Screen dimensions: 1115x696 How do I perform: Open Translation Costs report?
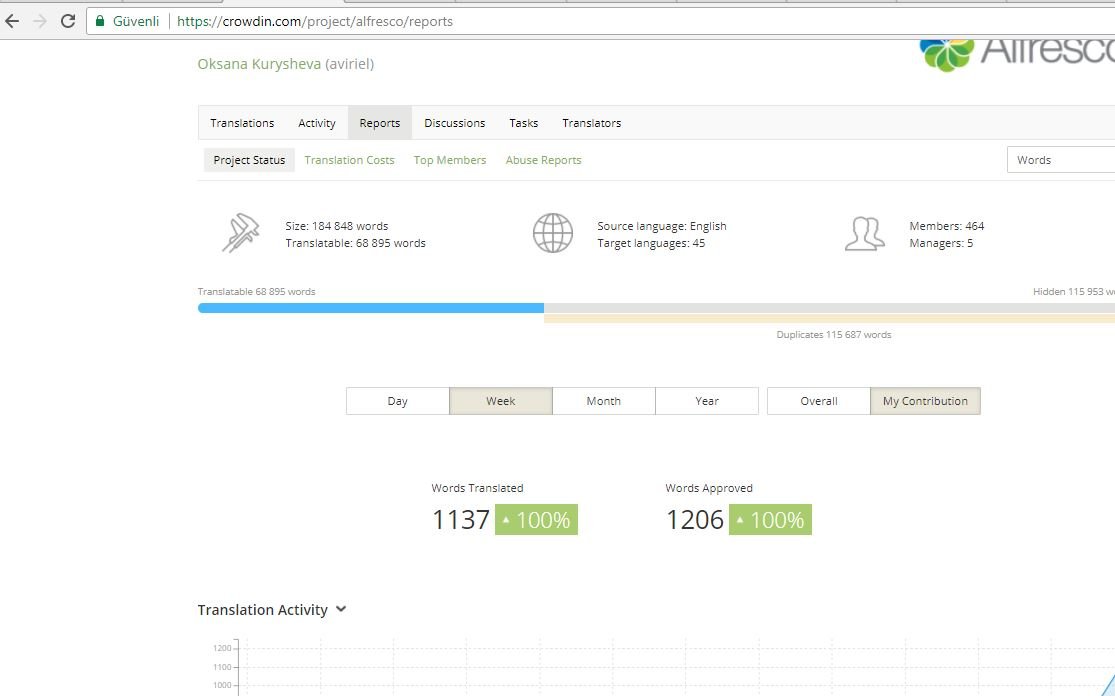(349, 160)
